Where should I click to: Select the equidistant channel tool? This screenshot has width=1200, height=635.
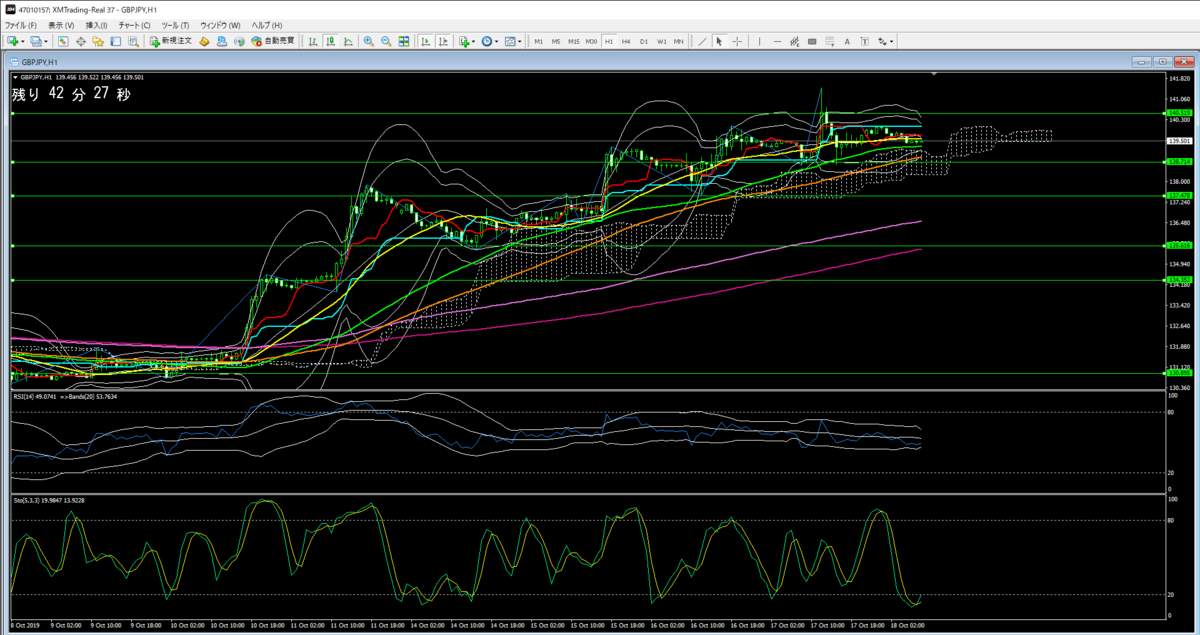795,41
